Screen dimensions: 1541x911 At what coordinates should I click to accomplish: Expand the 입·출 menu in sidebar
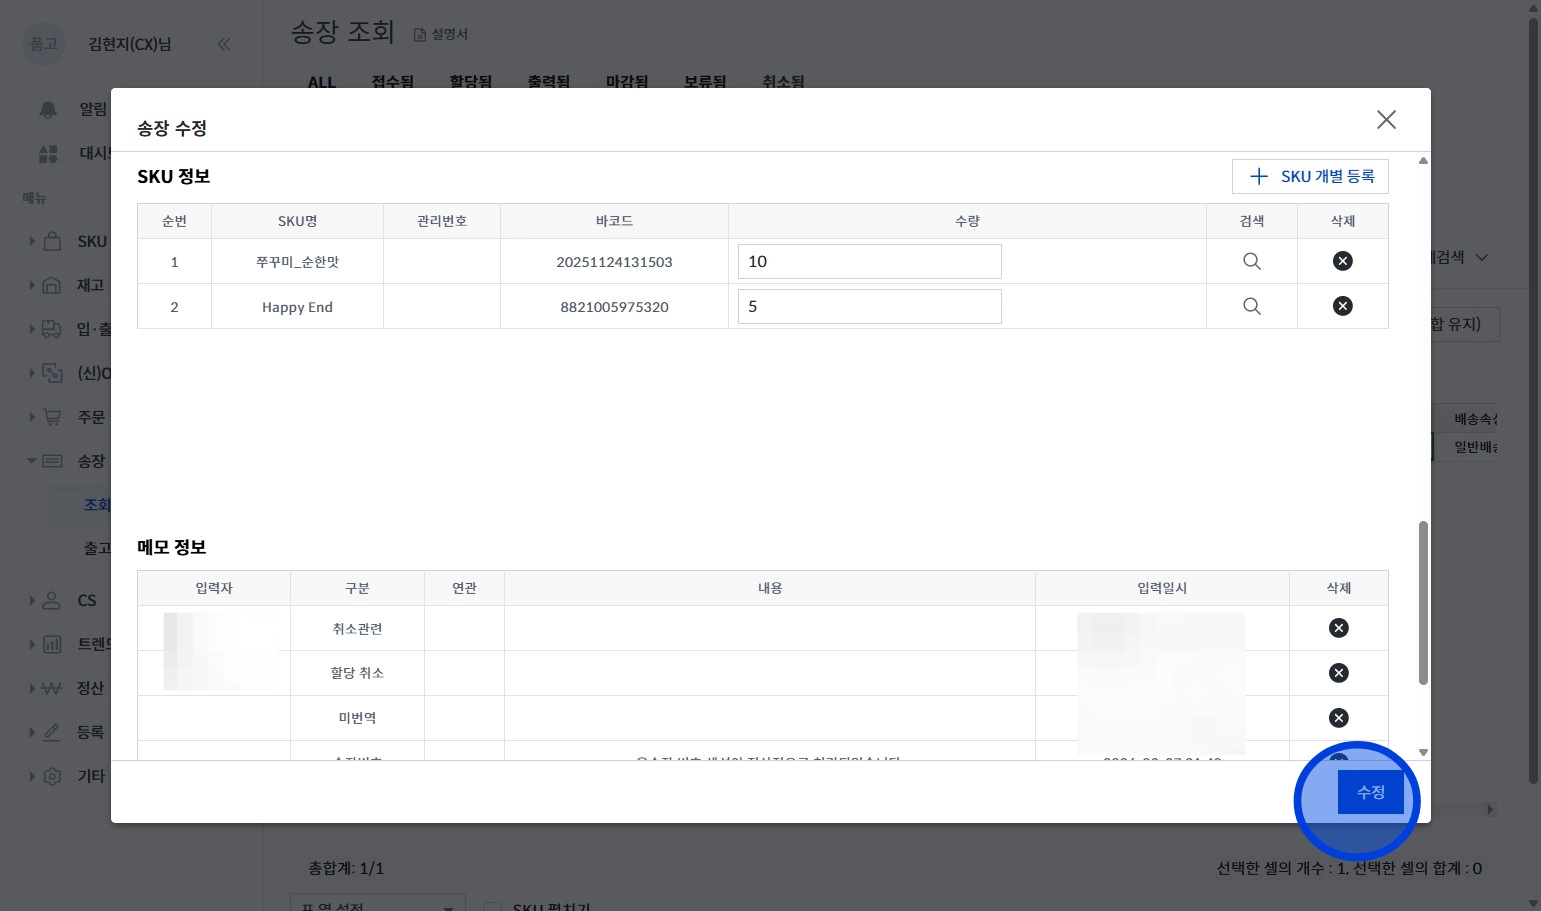pyautogui.click(x=32, y=329)
